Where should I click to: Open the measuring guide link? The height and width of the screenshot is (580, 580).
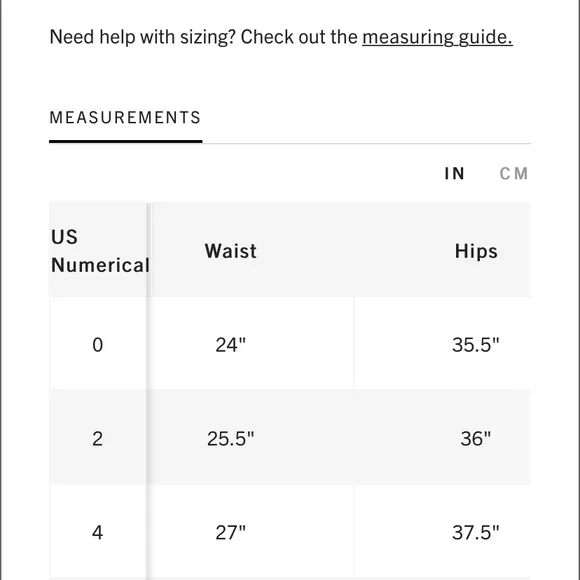437,37
